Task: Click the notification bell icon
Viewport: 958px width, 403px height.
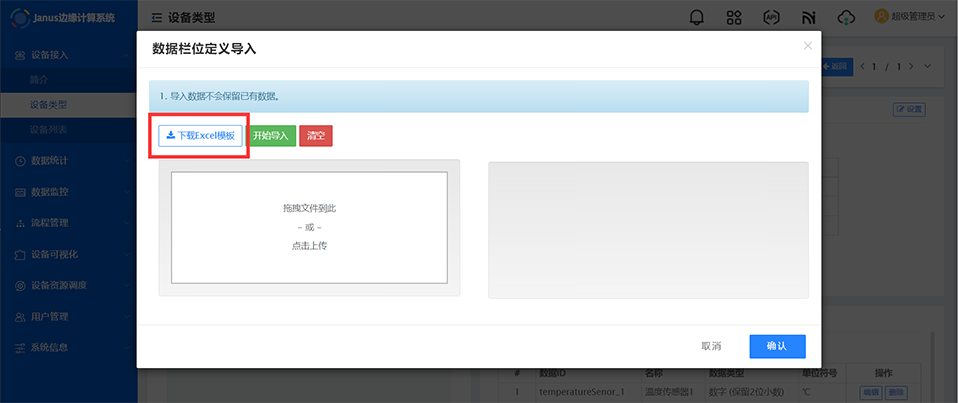Action: click(697, 17)
